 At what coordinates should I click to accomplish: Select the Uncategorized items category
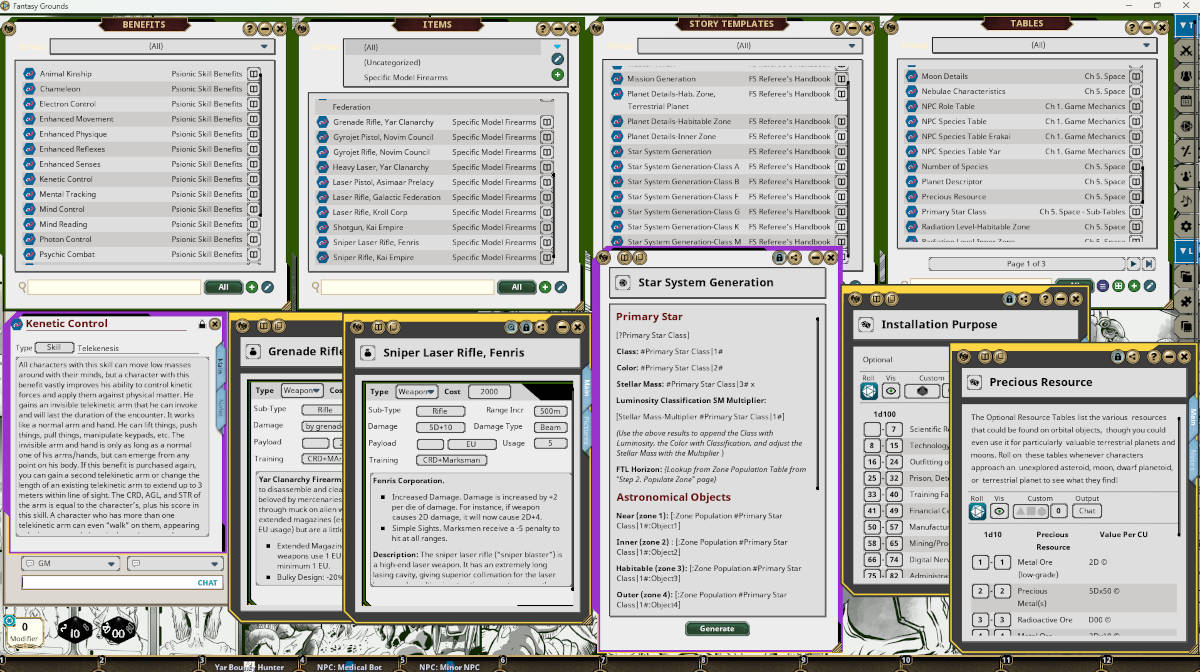point(392,62)
